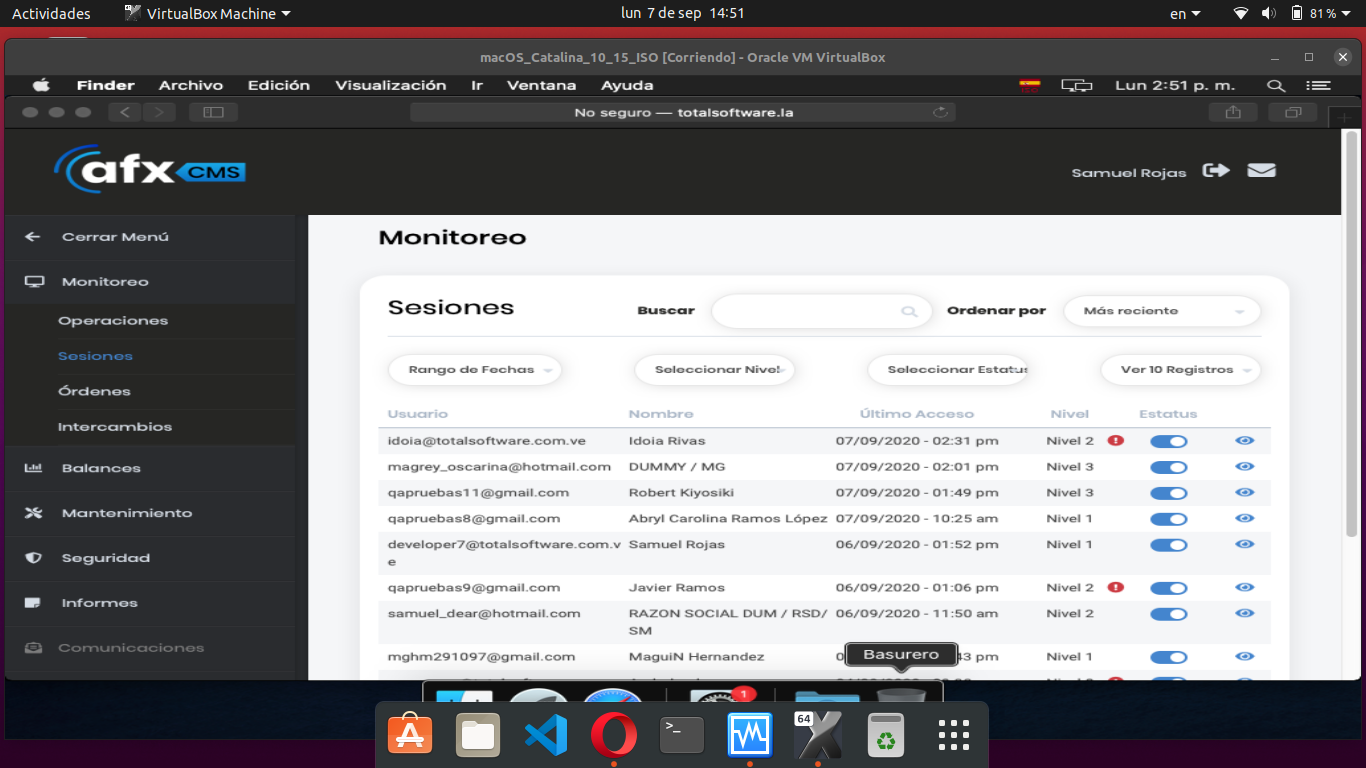The height and width of the screenshot is (768, 1366).
Task: Click Cerrar Menú to collapse sidebar
Action: (114, 237)
